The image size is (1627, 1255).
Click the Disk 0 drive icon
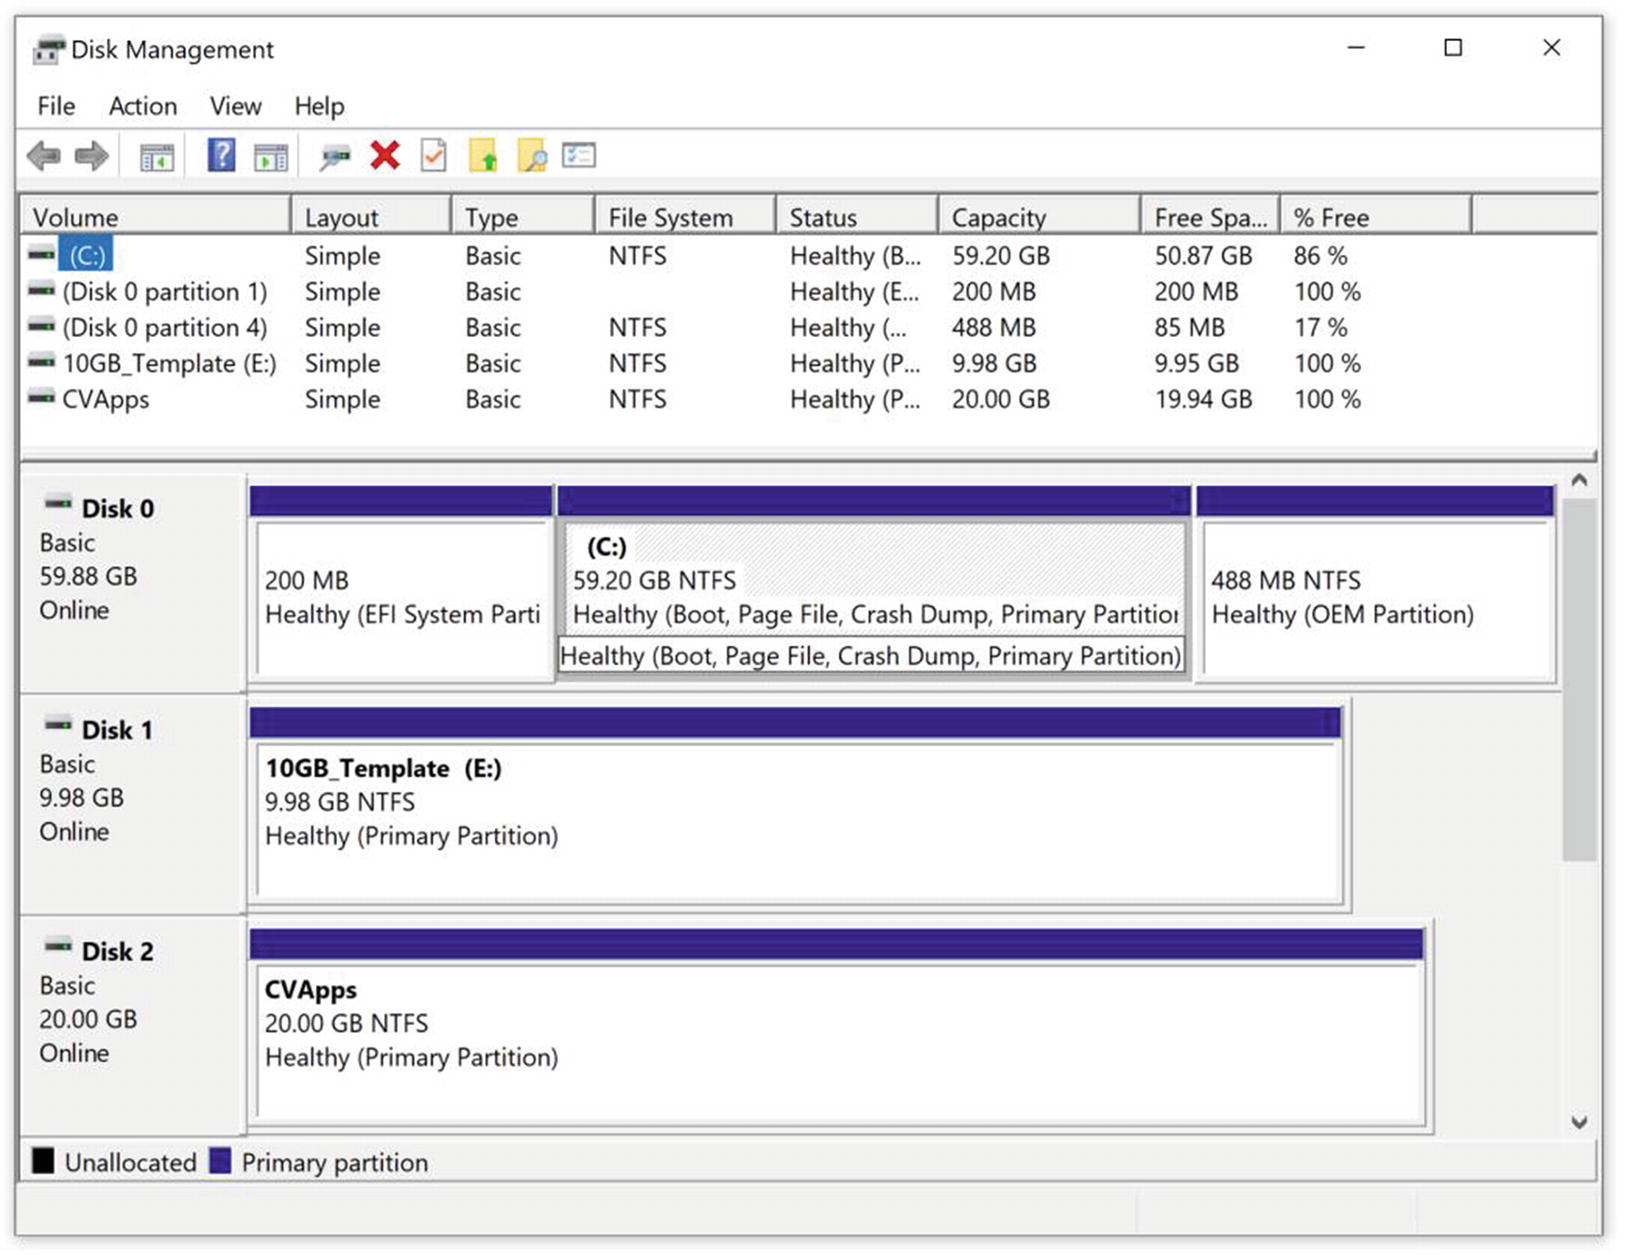click(59, 504)
